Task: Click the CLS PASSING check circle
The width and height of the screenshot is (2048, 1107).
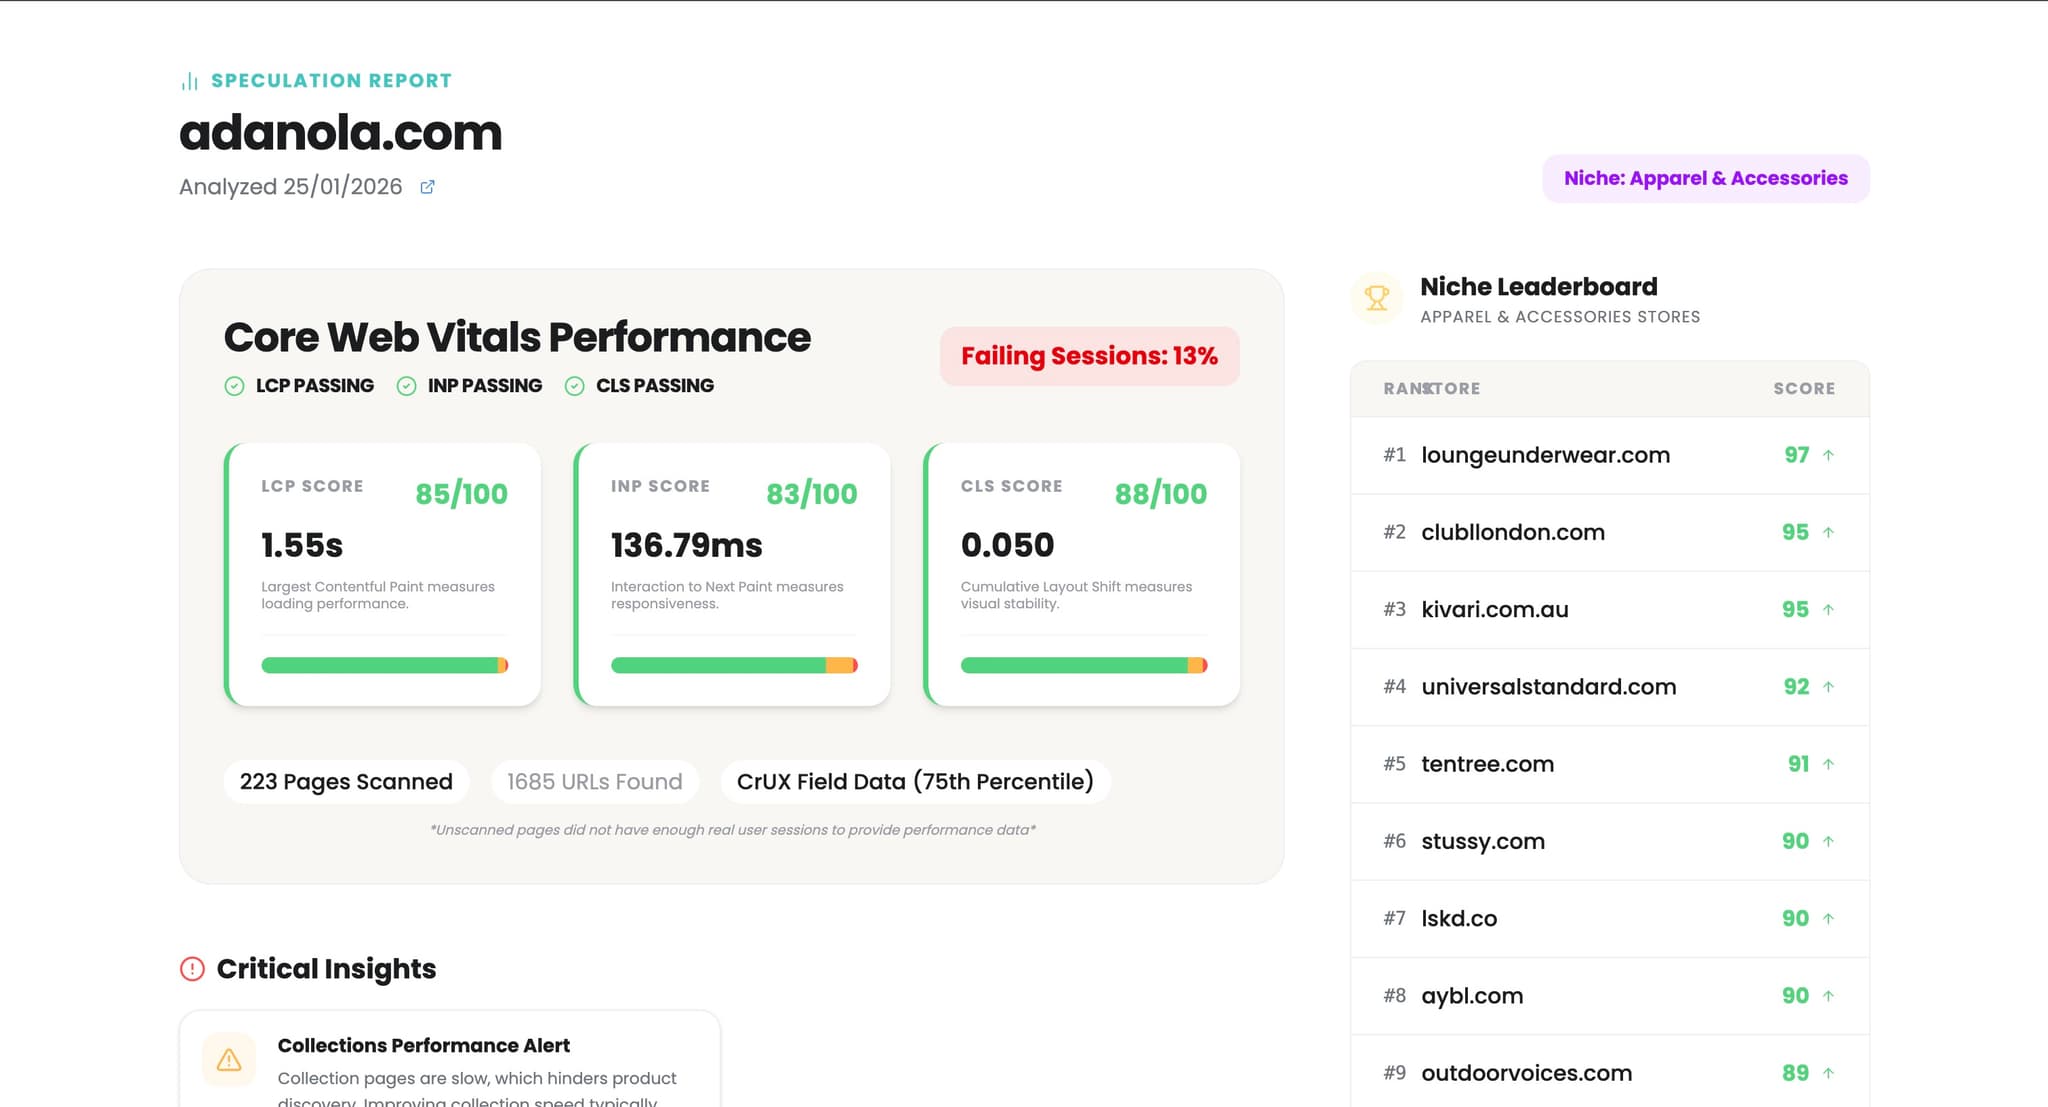Action: tap(574, 386)
